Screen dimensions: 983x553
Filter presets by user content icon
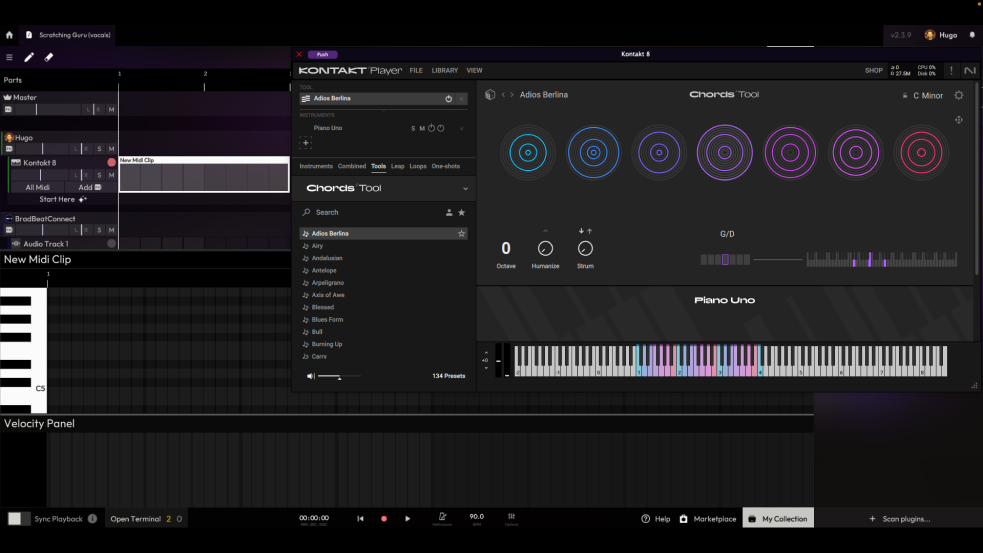click(x=449, y=213)
